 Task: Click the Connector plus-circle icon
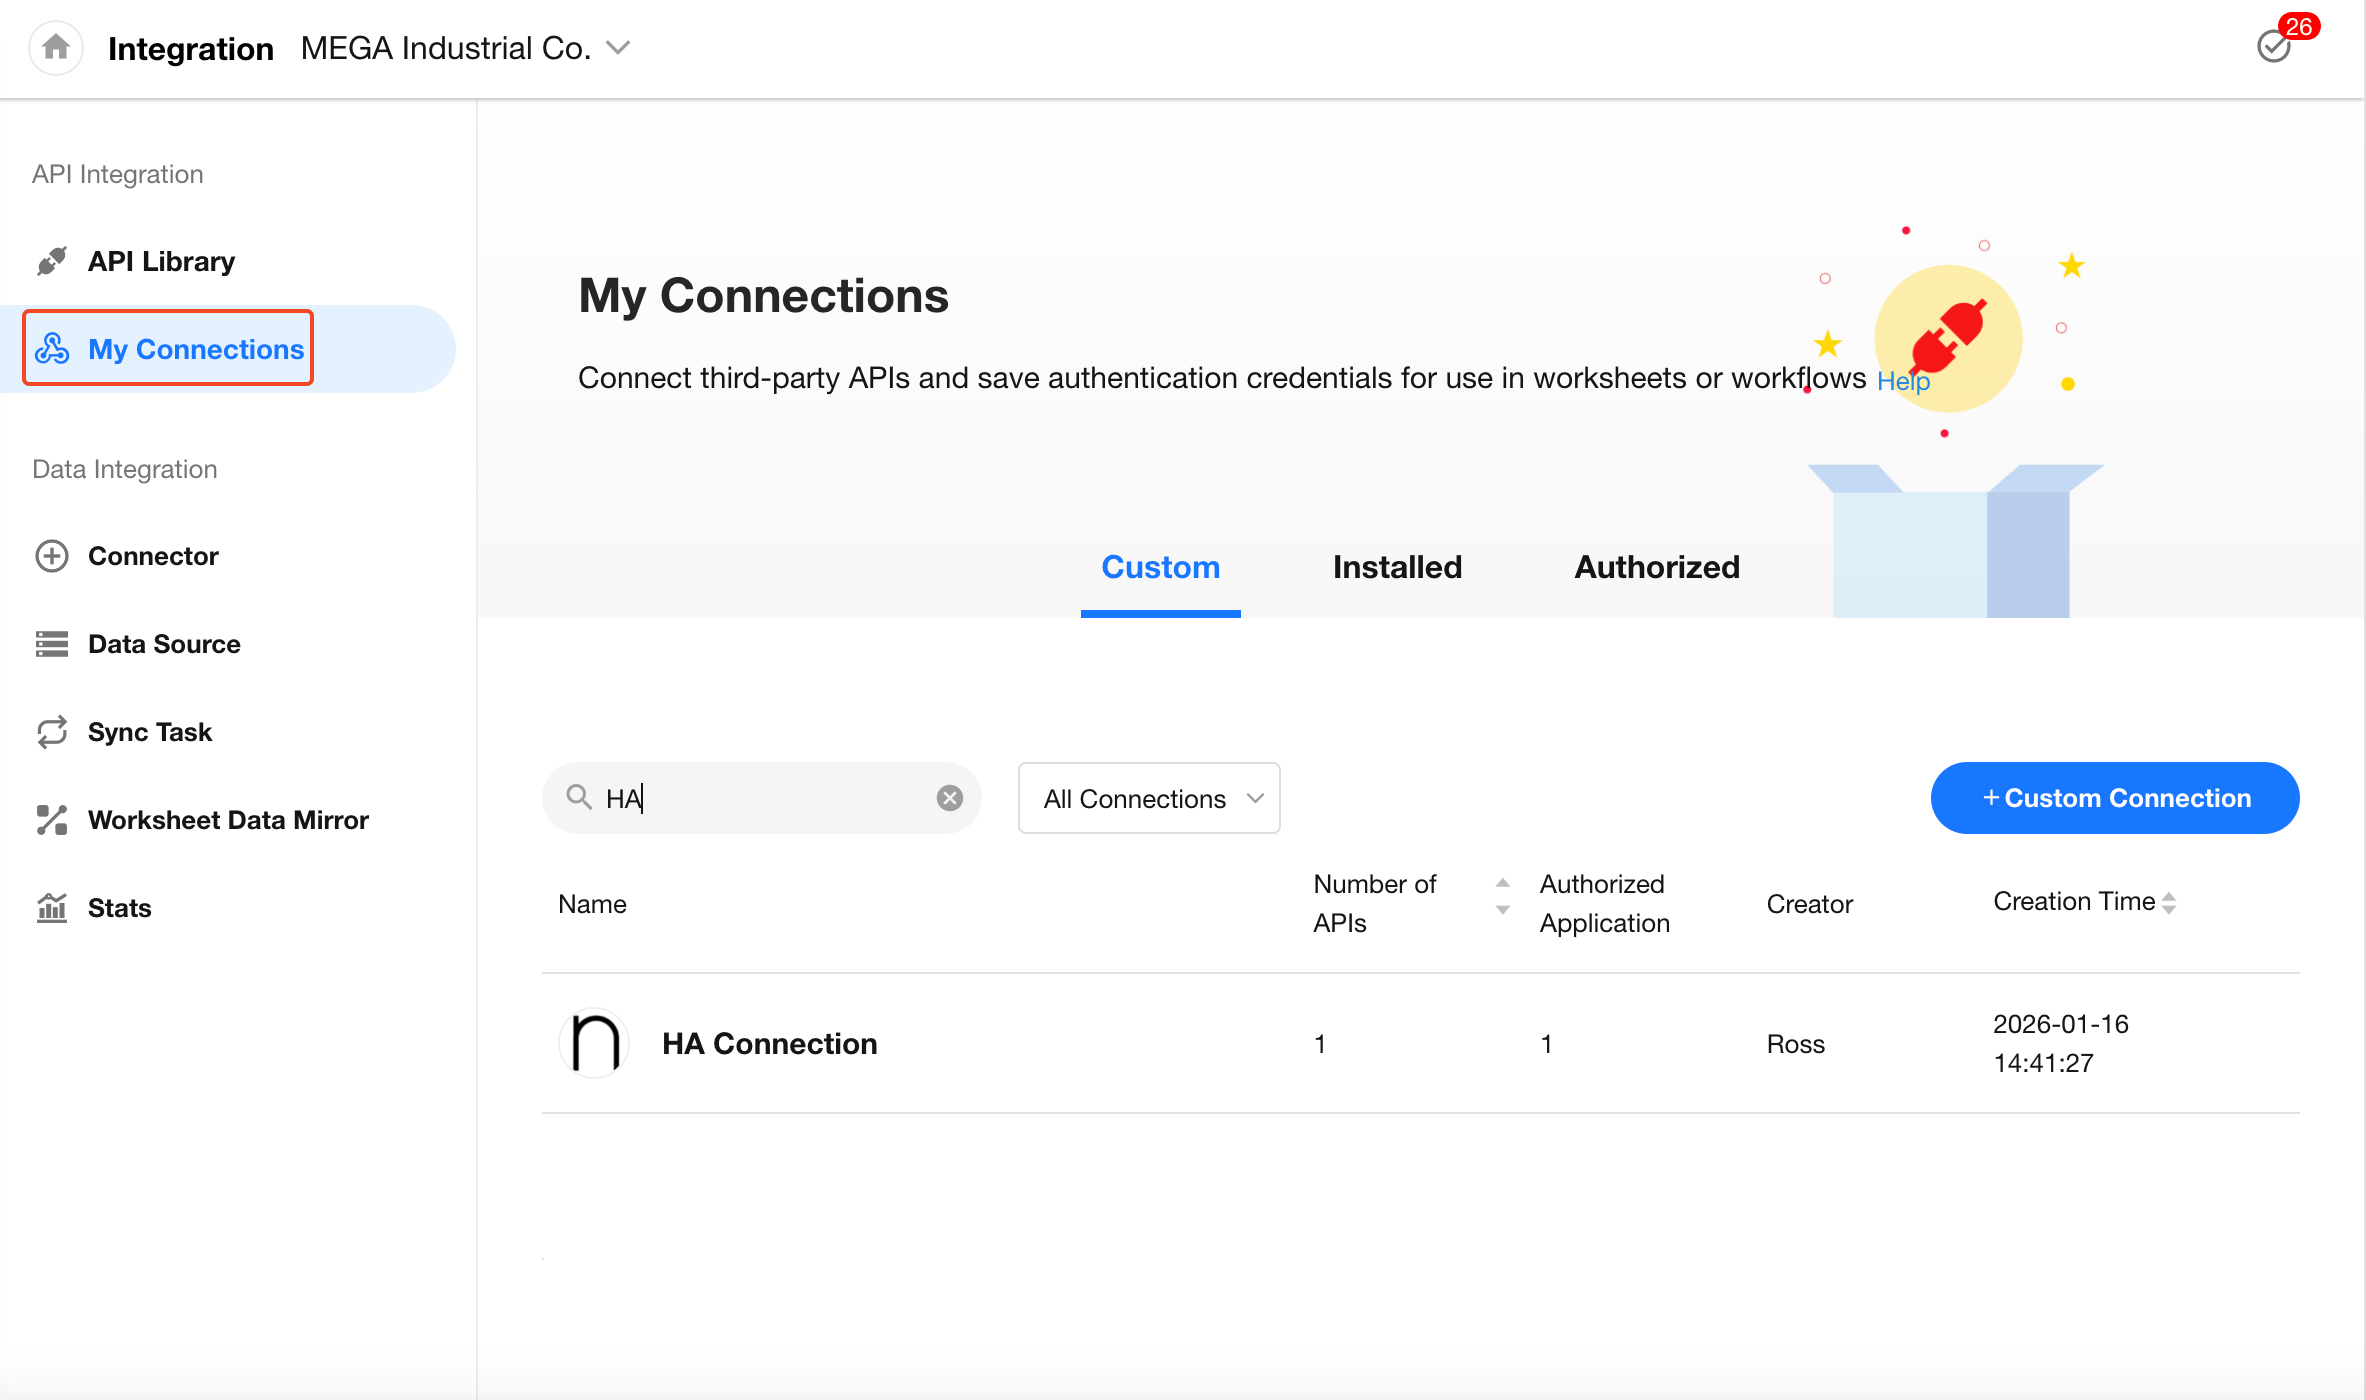[x=52, y=556]
